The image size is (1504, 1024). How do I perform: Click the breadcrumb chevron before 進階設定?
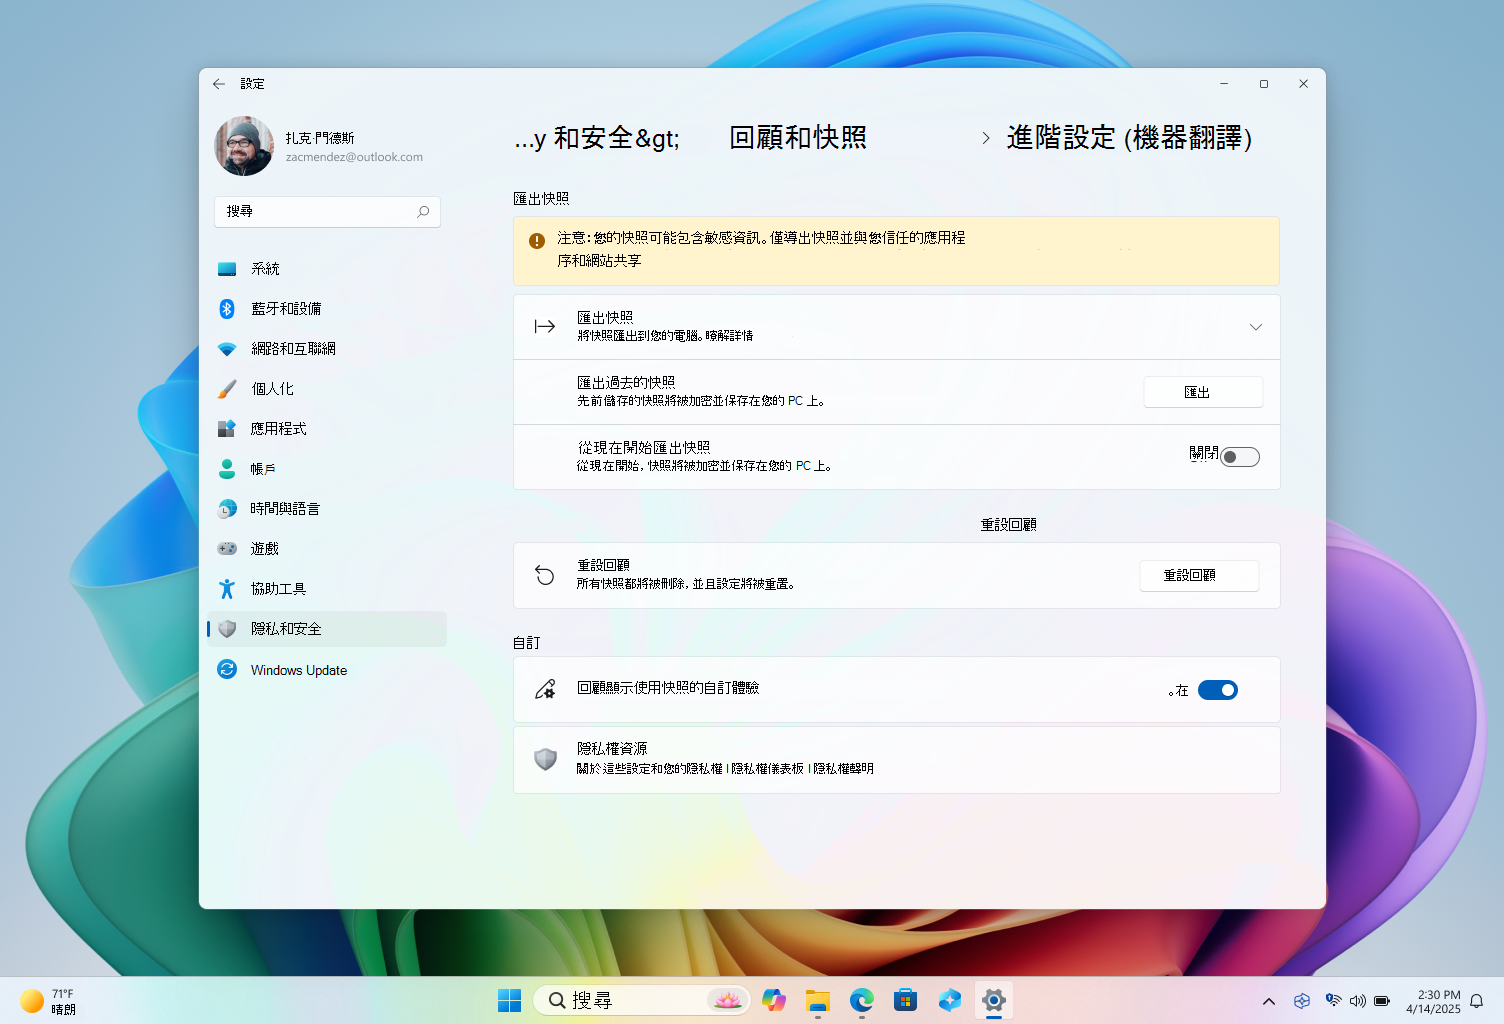(986, 138)
